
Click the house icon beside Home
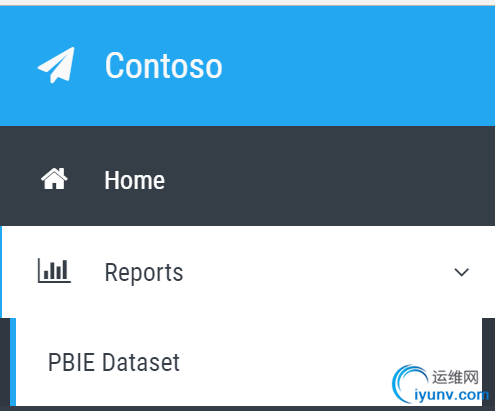point(54,179)
